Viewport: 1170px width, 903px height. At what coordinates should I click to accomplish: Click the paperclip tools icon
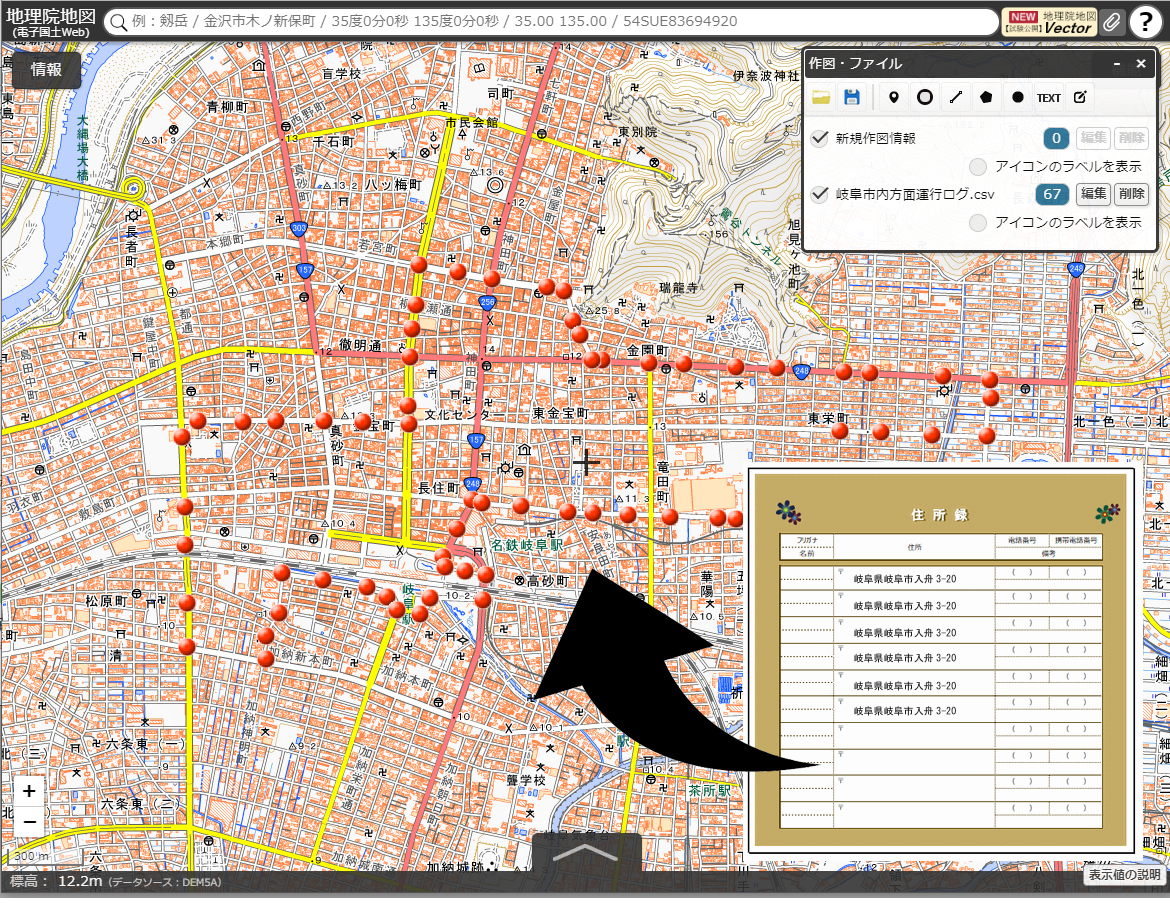1111,22
